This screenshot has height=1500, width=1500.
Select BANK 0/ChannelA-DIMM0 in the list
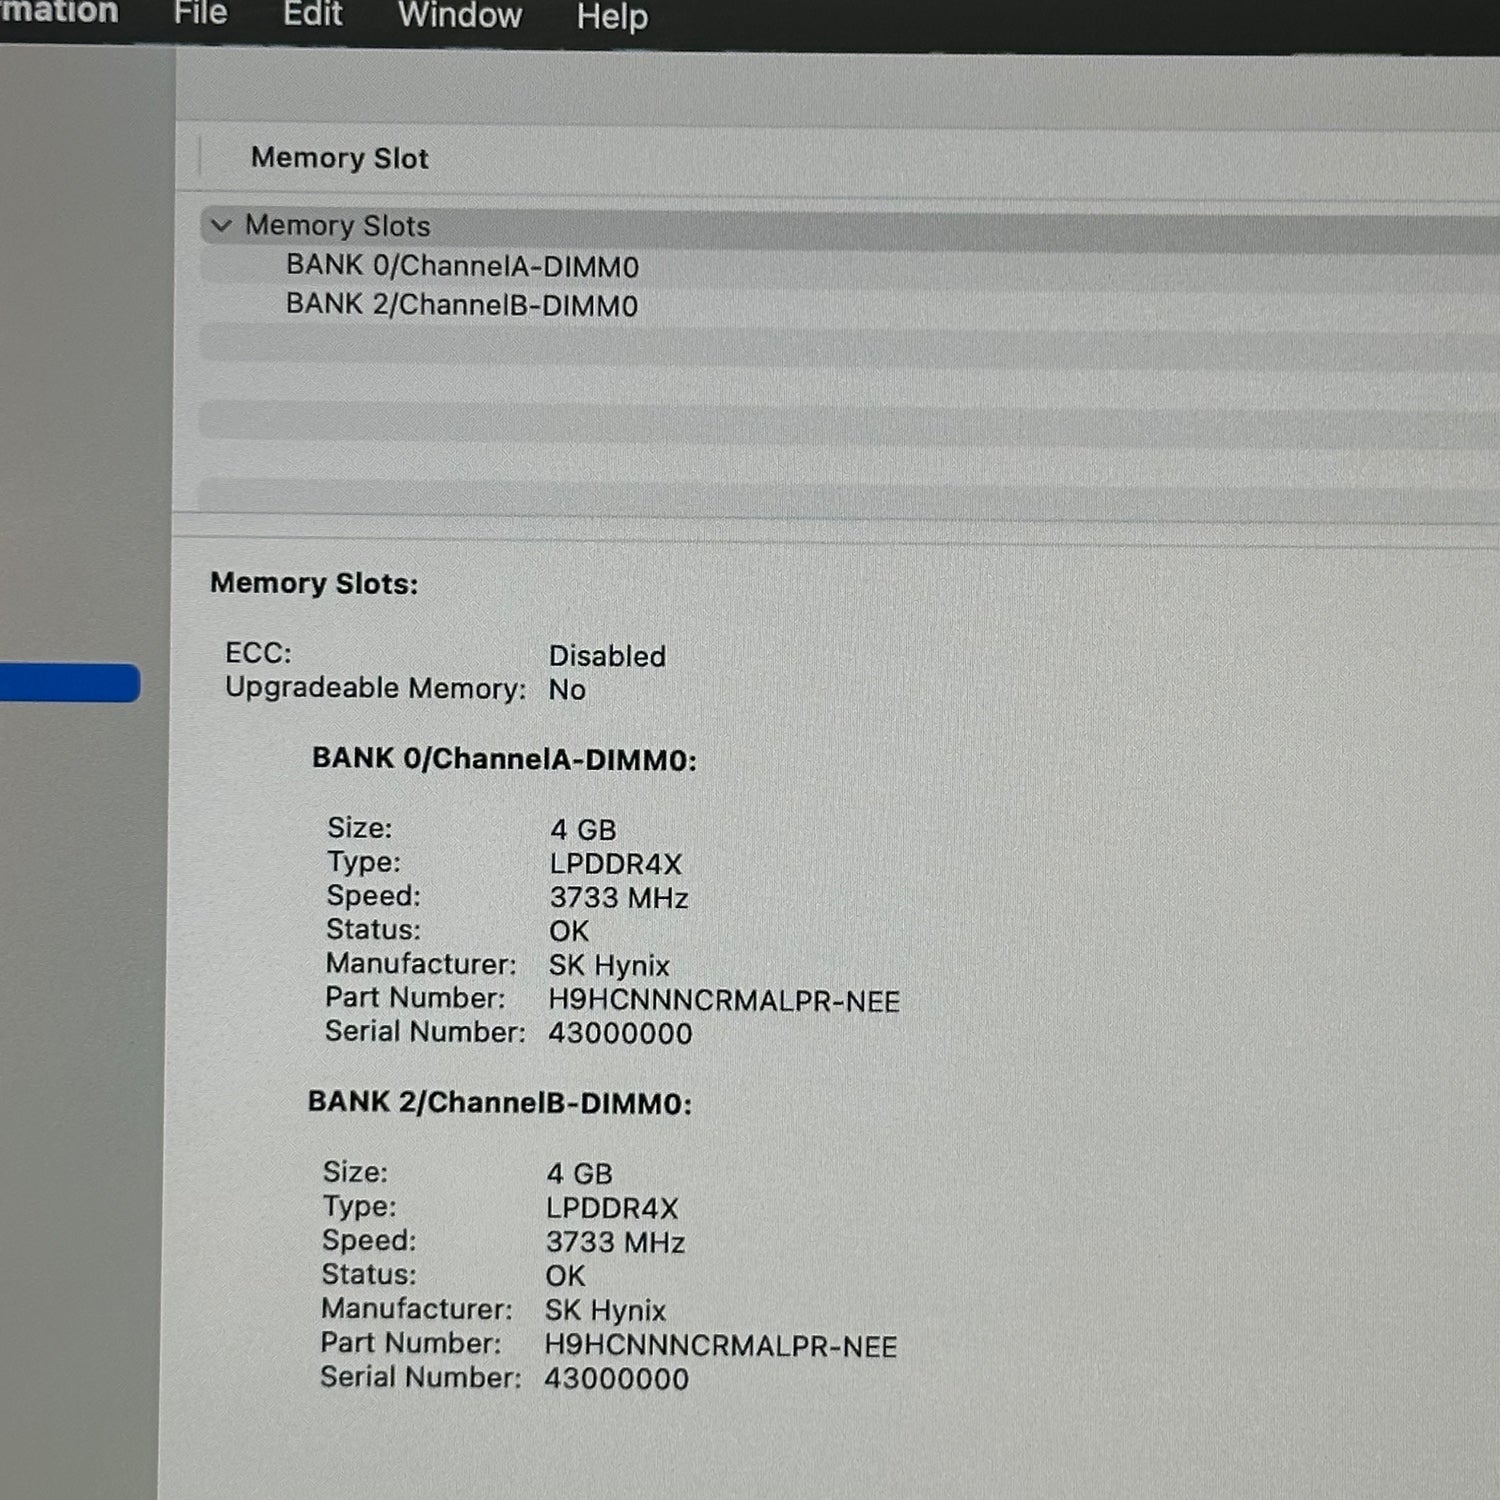(462, 266)
